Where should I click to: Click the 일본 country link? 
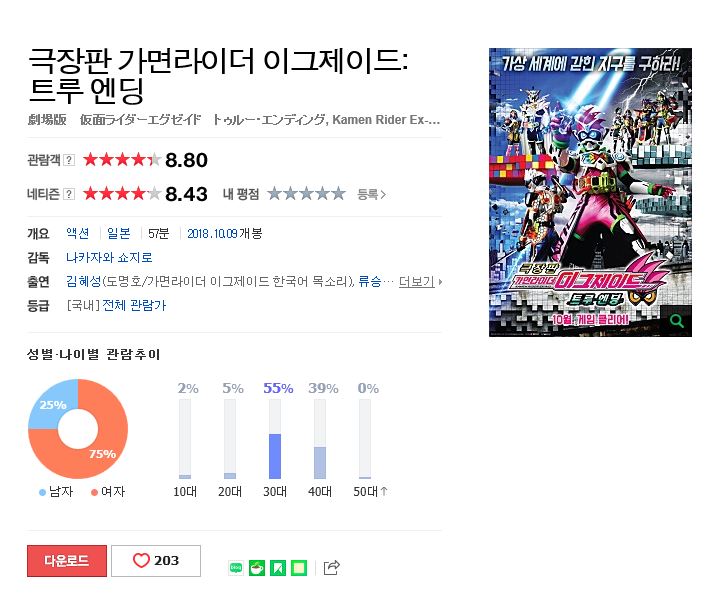(x=119, y=233)
